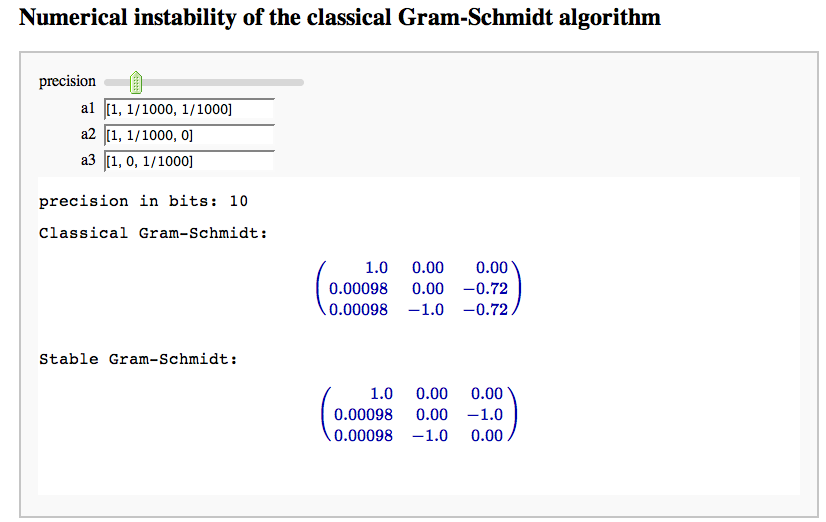Click the top-left 1.0 entry of the Stable matrix

pos(381,394)
